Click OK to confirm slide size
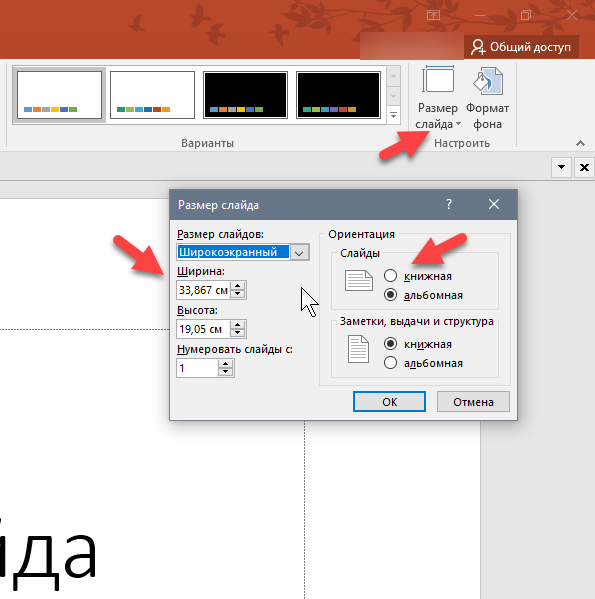The width and height of the screenshot is (595, 599). pyautogui.click(x=389, y=402)
